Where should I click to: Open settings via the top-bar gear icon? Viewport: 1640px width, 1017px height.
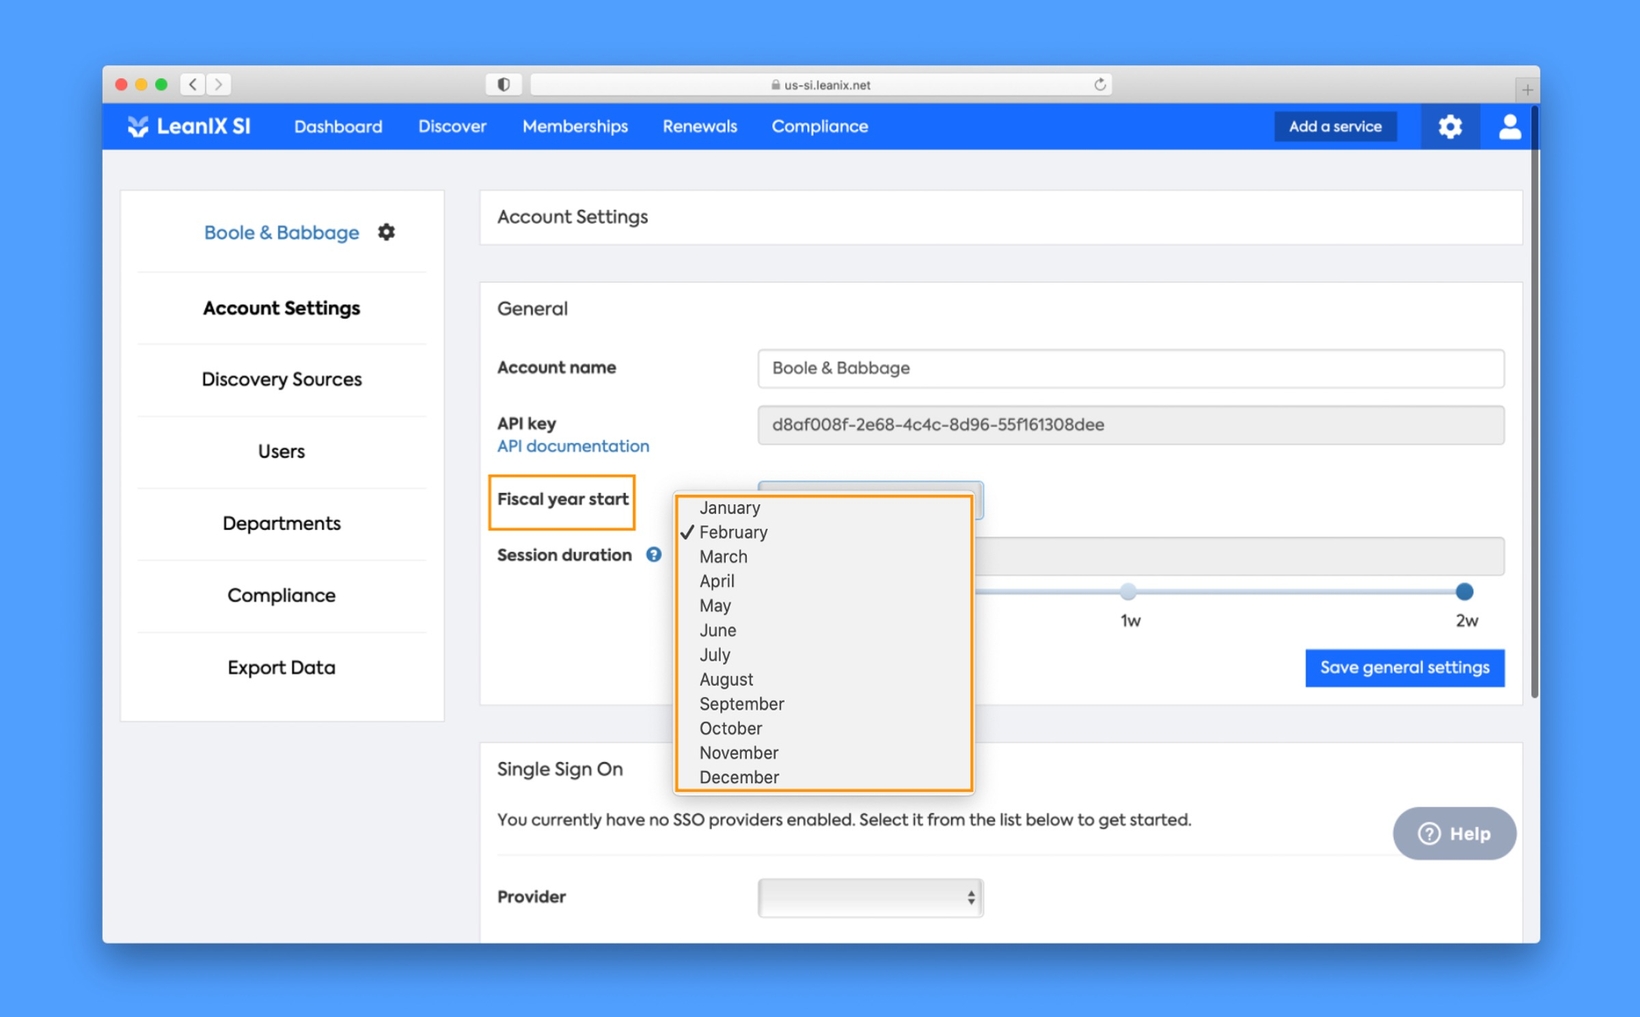click(1449, 127)
